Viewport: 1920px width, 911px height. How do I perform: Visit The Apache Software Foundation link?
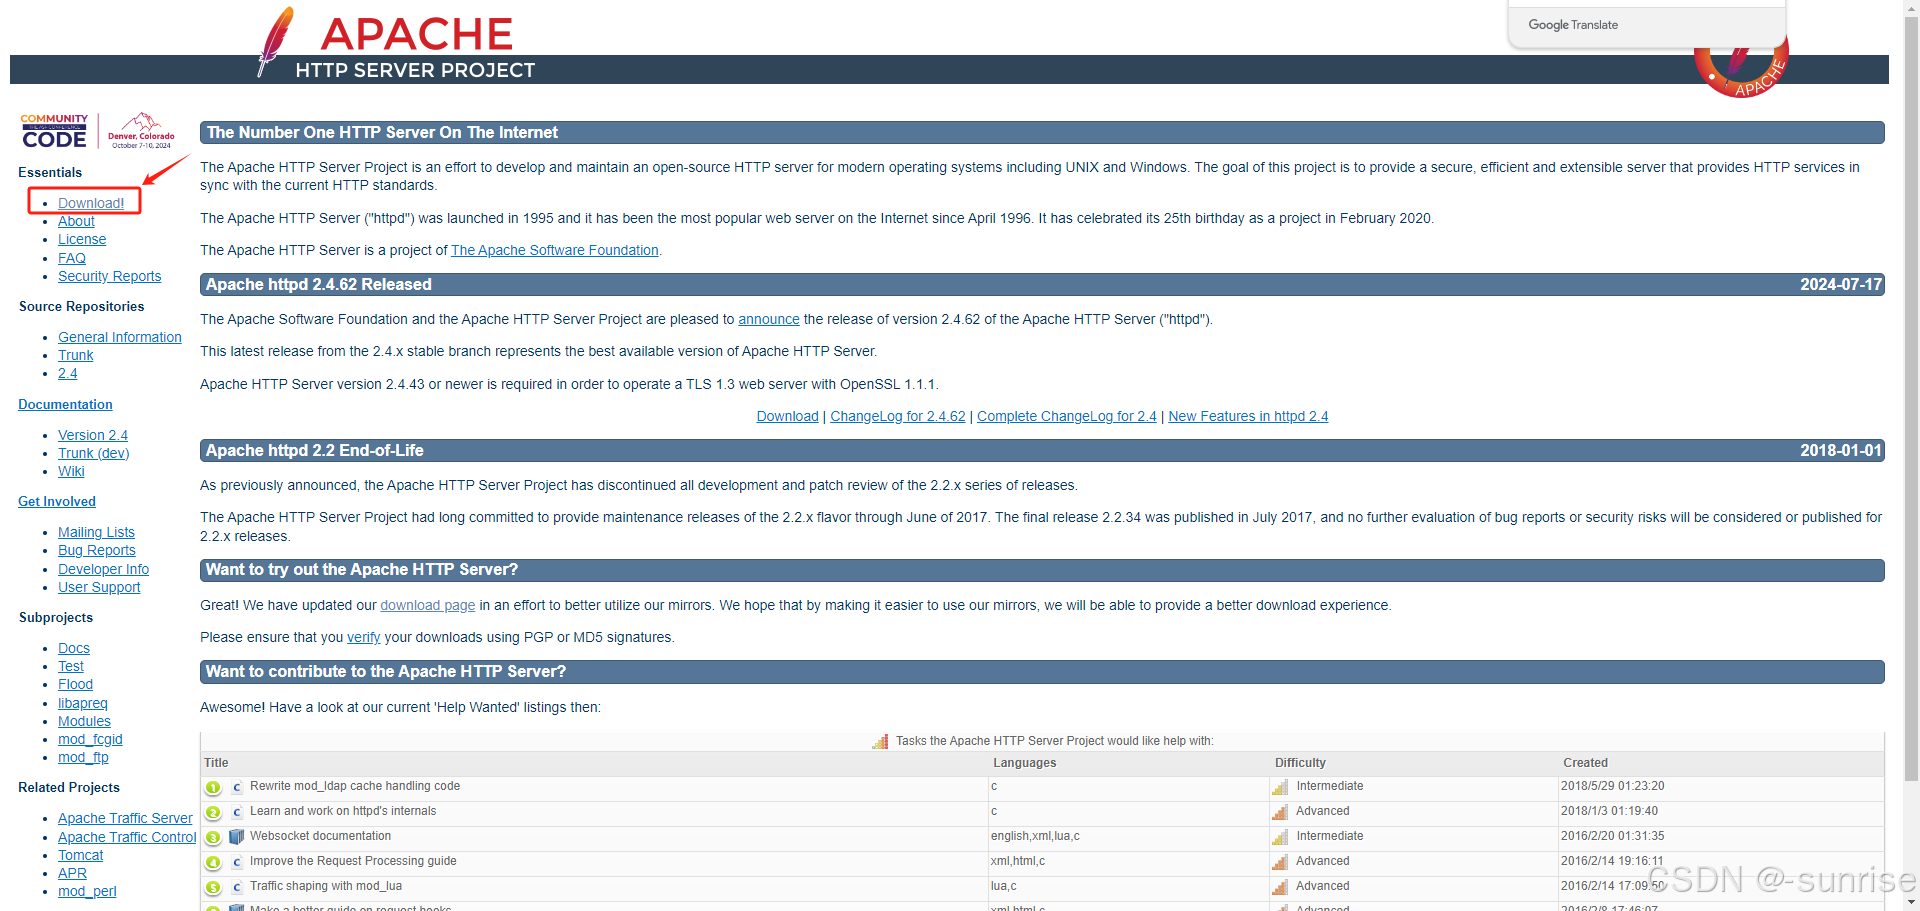coord(554,250)
